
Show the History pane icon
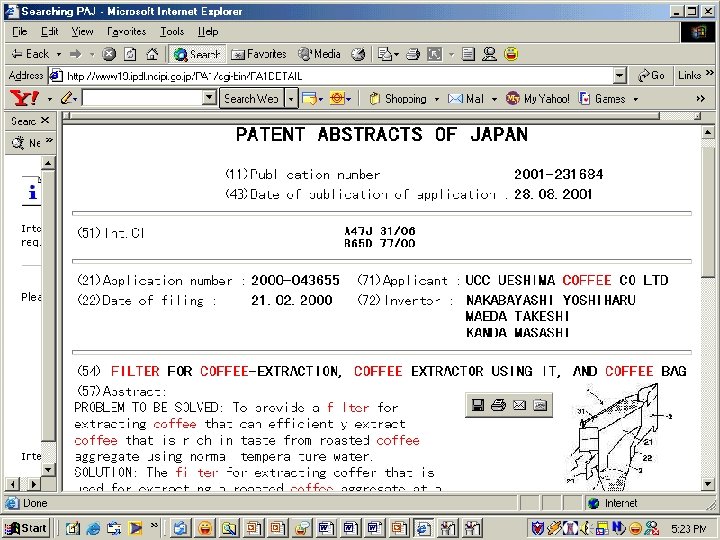358,54
